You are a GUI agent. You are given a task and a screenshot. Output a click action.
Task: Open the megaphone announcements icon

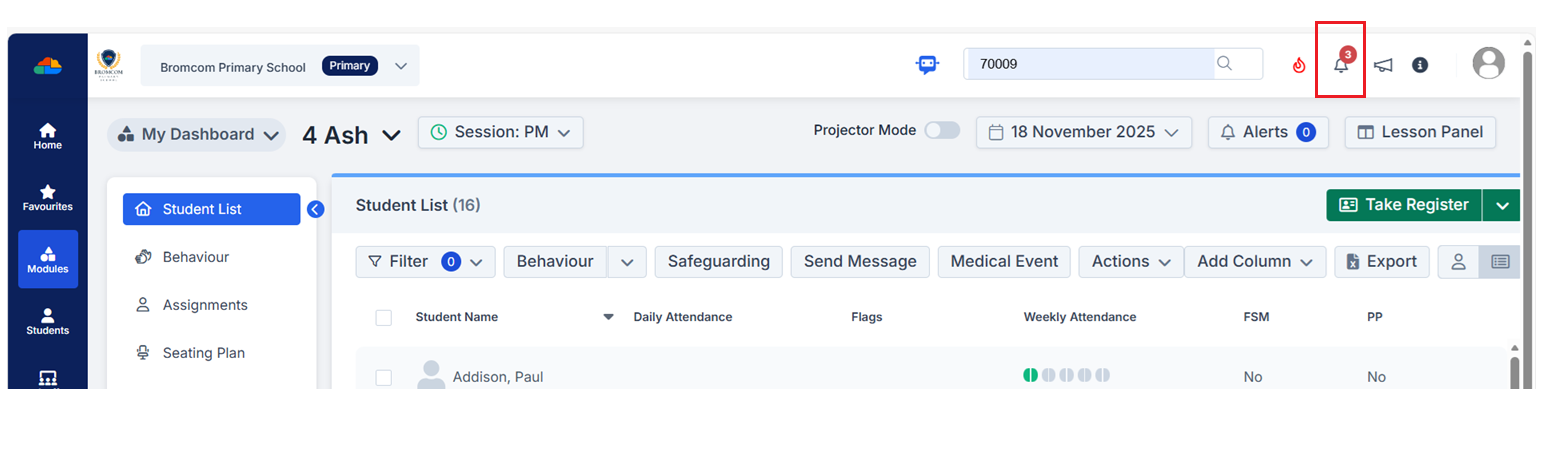click(1383, 65)
